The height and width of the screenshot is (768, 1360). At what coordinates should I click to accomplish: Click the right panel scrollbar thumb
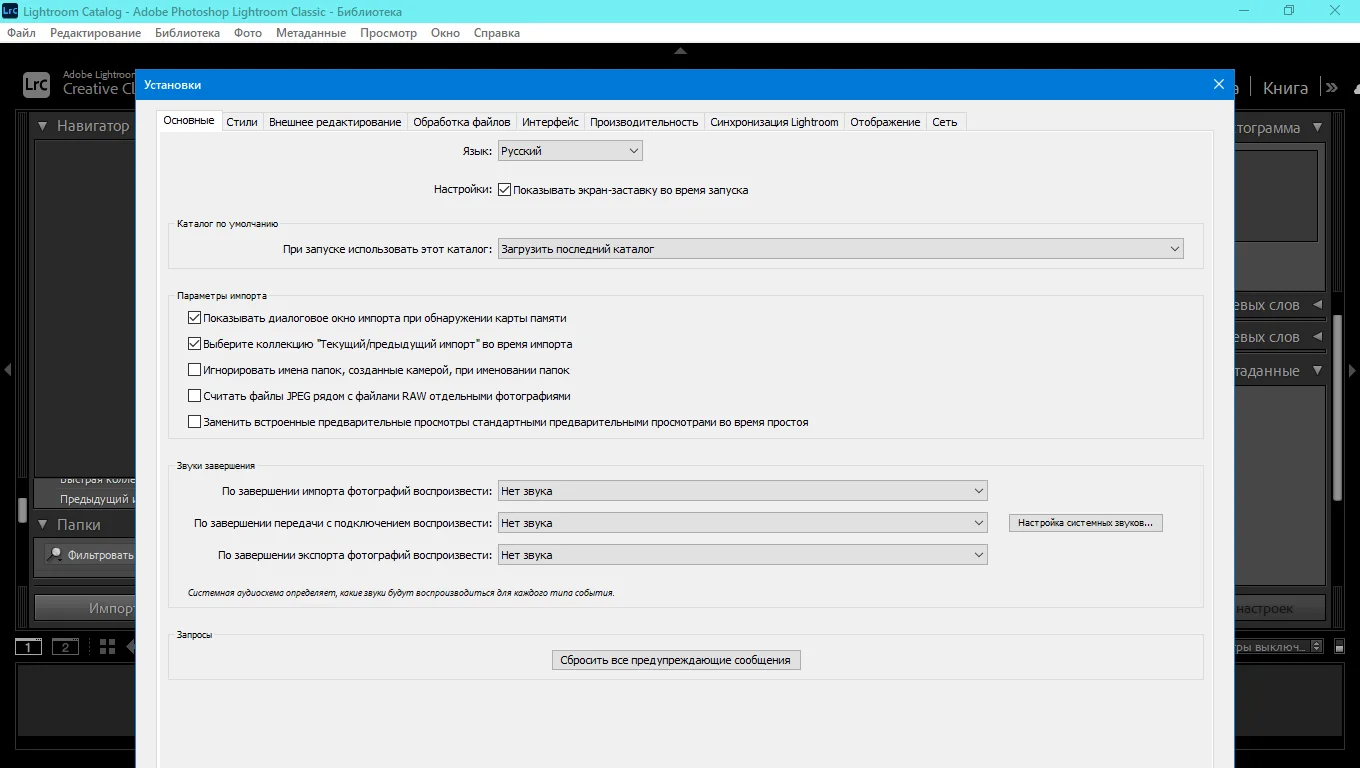(x=1338, y=407)
